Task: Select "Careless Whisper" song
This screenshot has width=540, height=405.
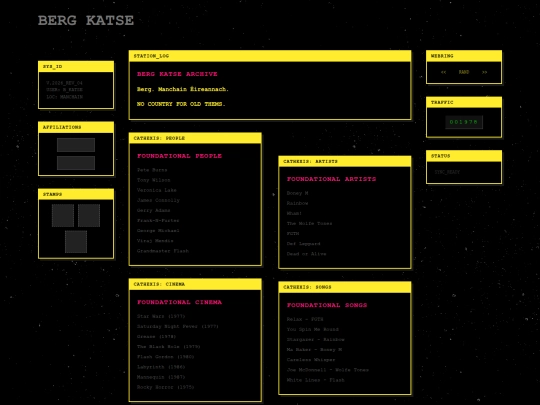Action: [x=311, y=360]
